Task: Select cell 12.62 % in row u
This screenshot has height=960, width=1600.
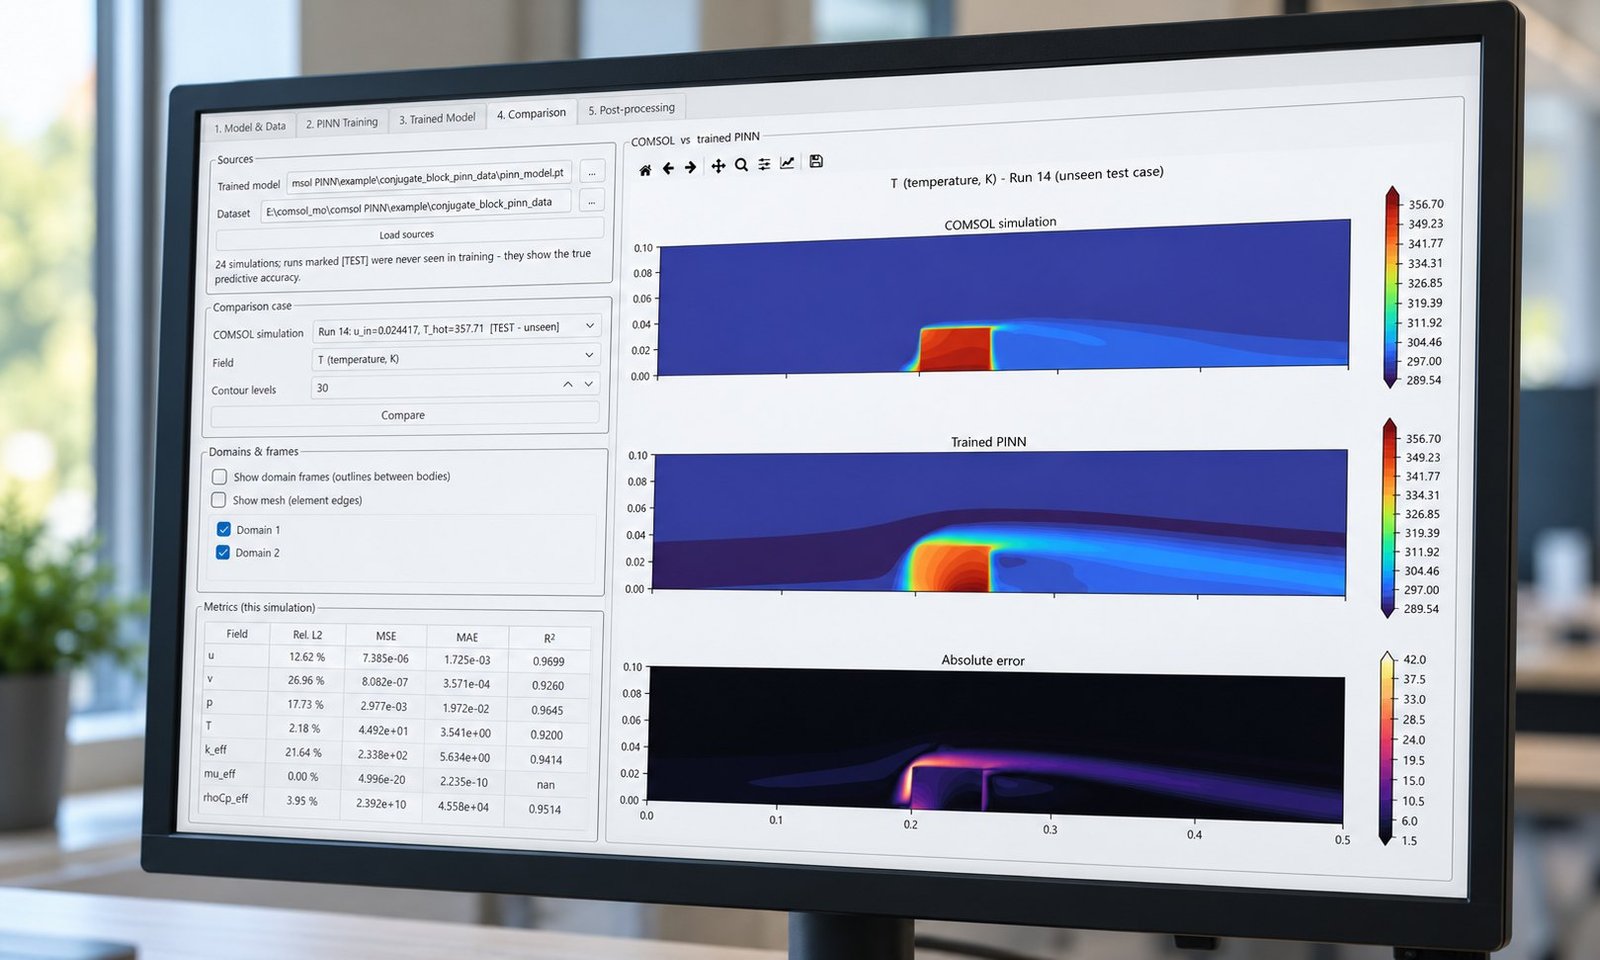Action: coord(307,657)
